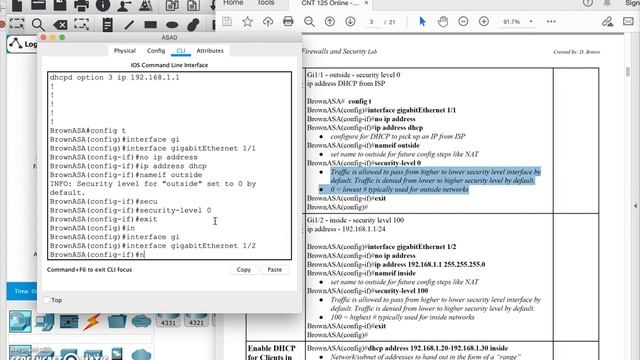
Task: Click the Paste button in ASA0 CLI
Action: pos(275,270)
